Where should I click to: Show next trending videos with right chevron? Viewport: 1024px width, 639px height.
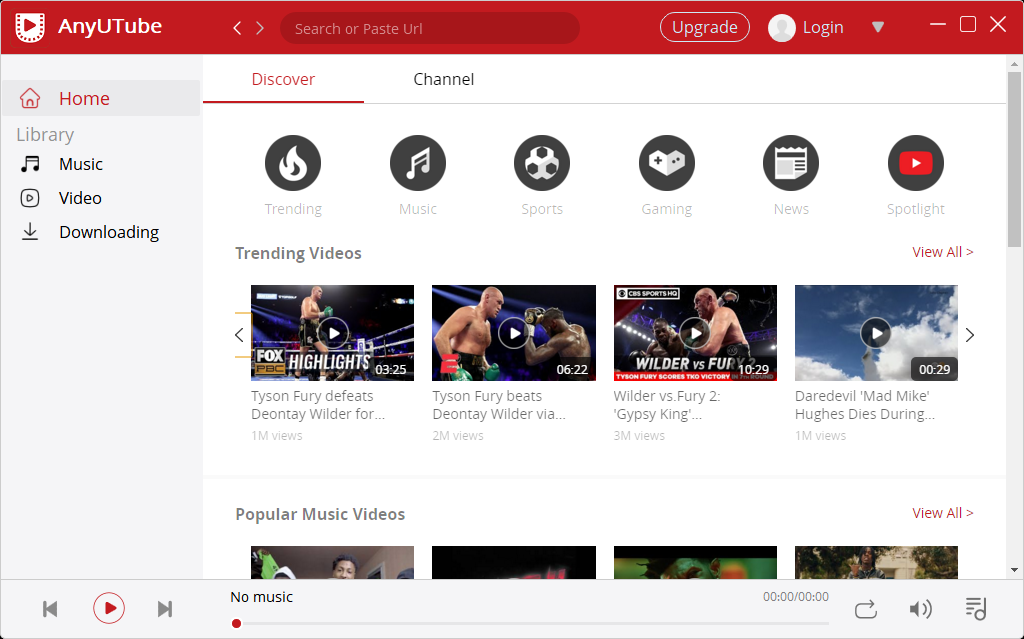point(970,335)
